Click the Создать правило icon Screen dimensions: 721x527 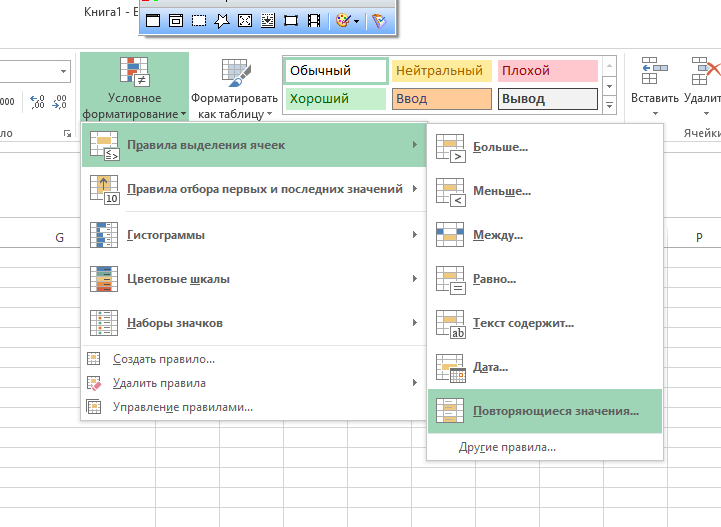93,359
